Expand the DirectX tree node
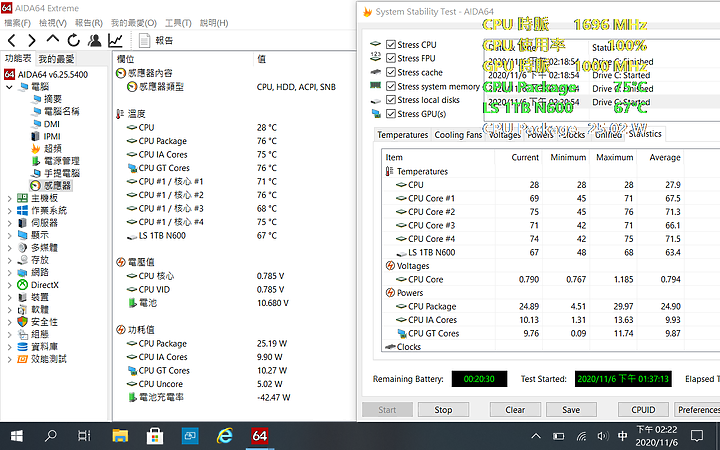Screen dimensions: 720x450 (9, 285)
